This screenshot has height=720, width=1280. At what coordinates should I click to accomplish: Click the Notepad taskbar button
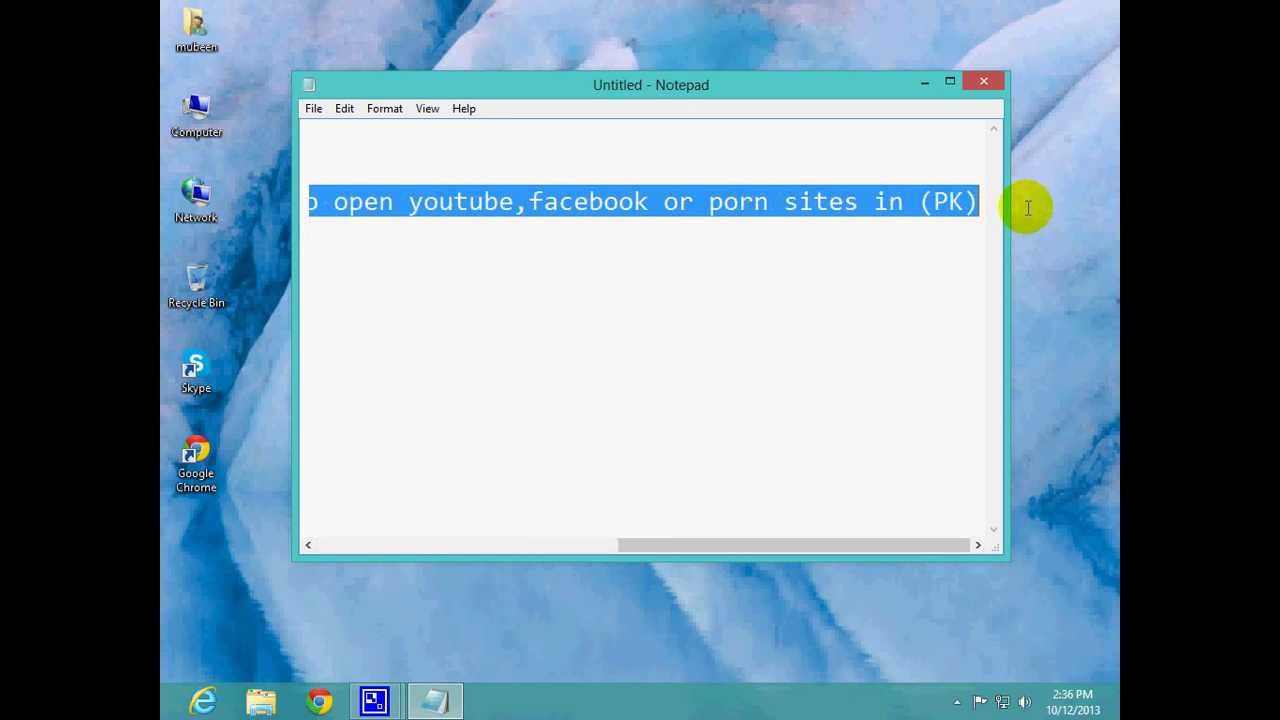[435, 701]
